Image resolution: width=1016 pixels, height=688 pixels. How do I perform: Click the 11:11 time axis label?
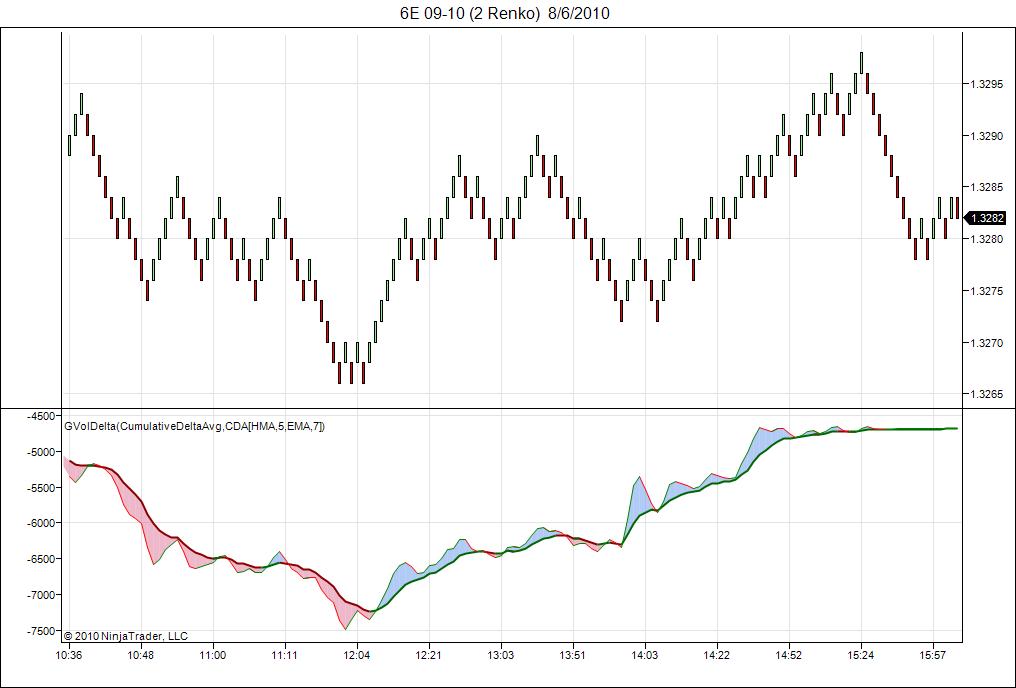point(284,655)
